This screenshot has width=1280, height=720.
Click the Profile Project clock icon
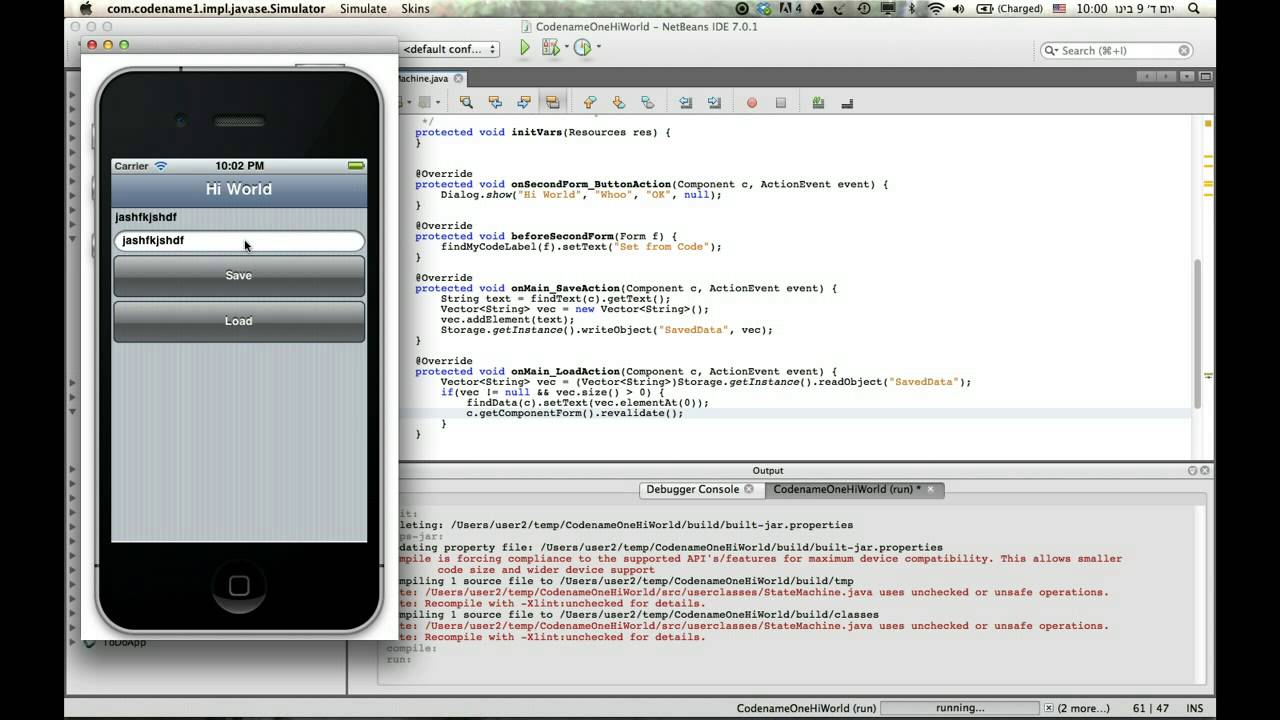click(x=582, y=48)
